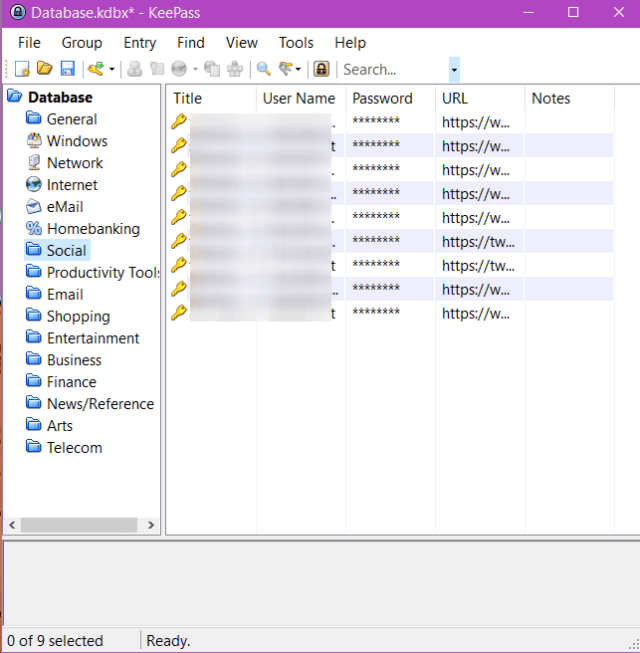Click the Open URL globe toolbar icon

179,69
